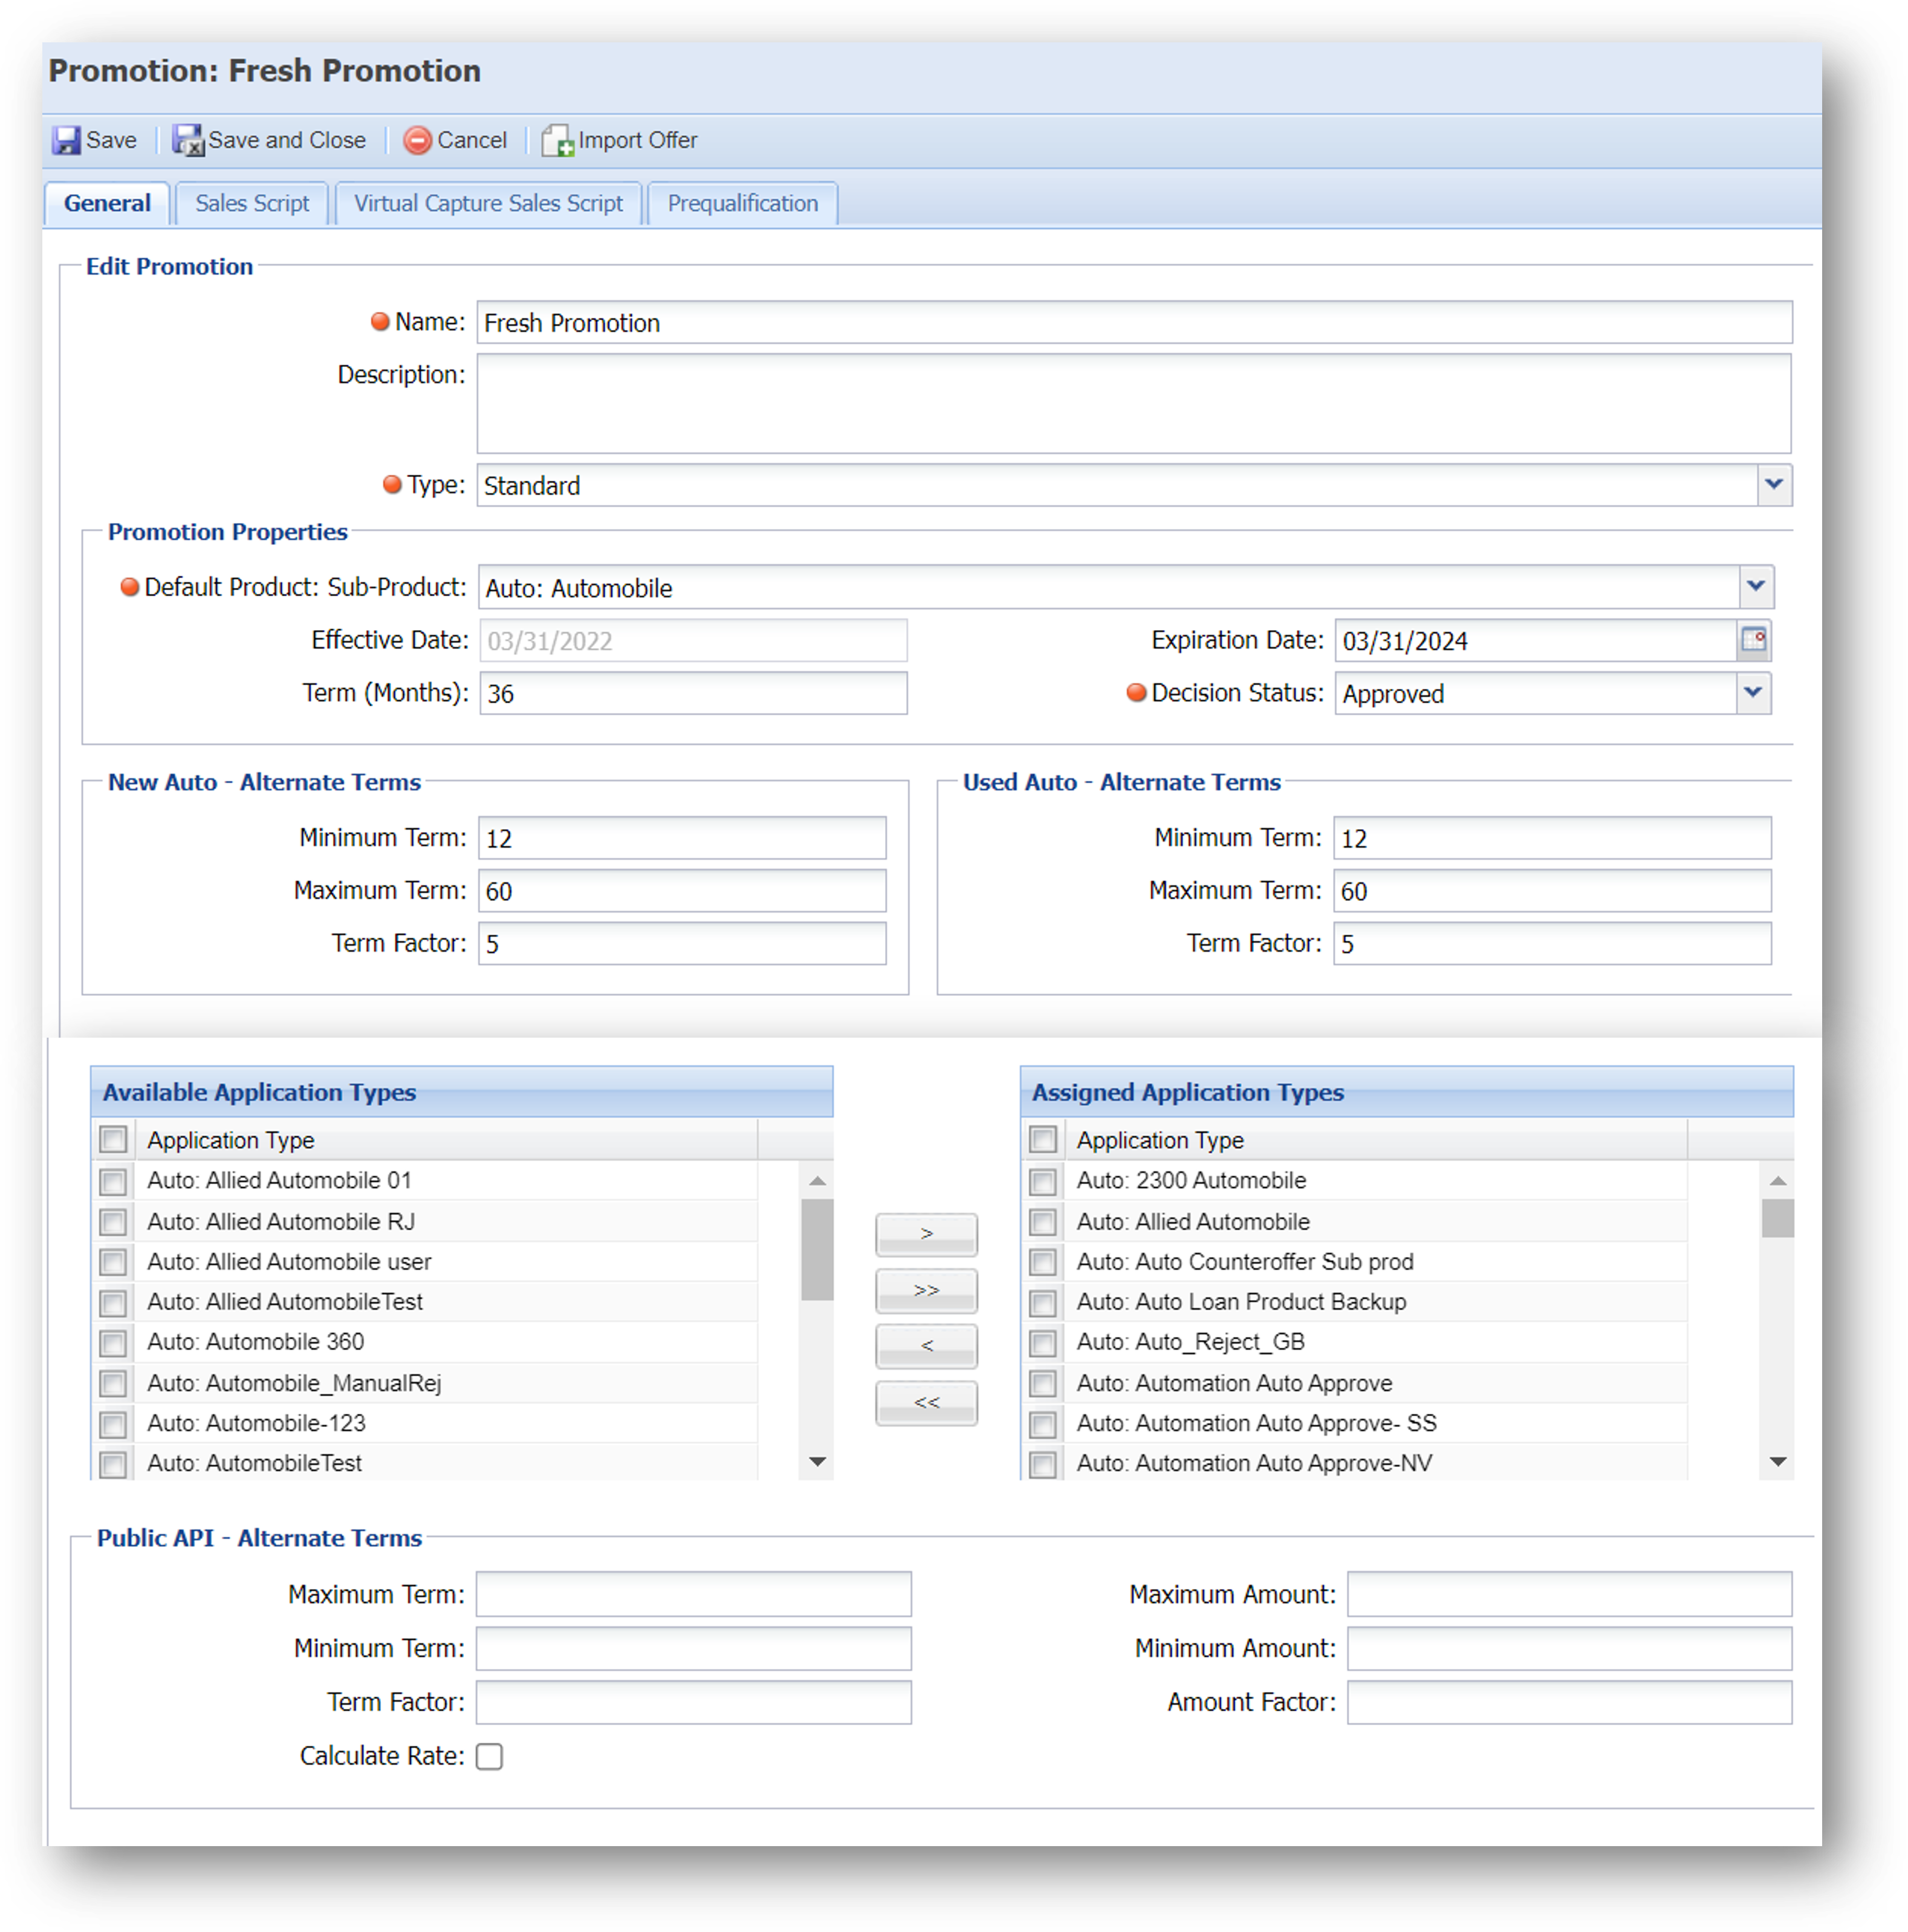
Task: Check select-all in Available Application Types header
Action: coord(113,1139)
